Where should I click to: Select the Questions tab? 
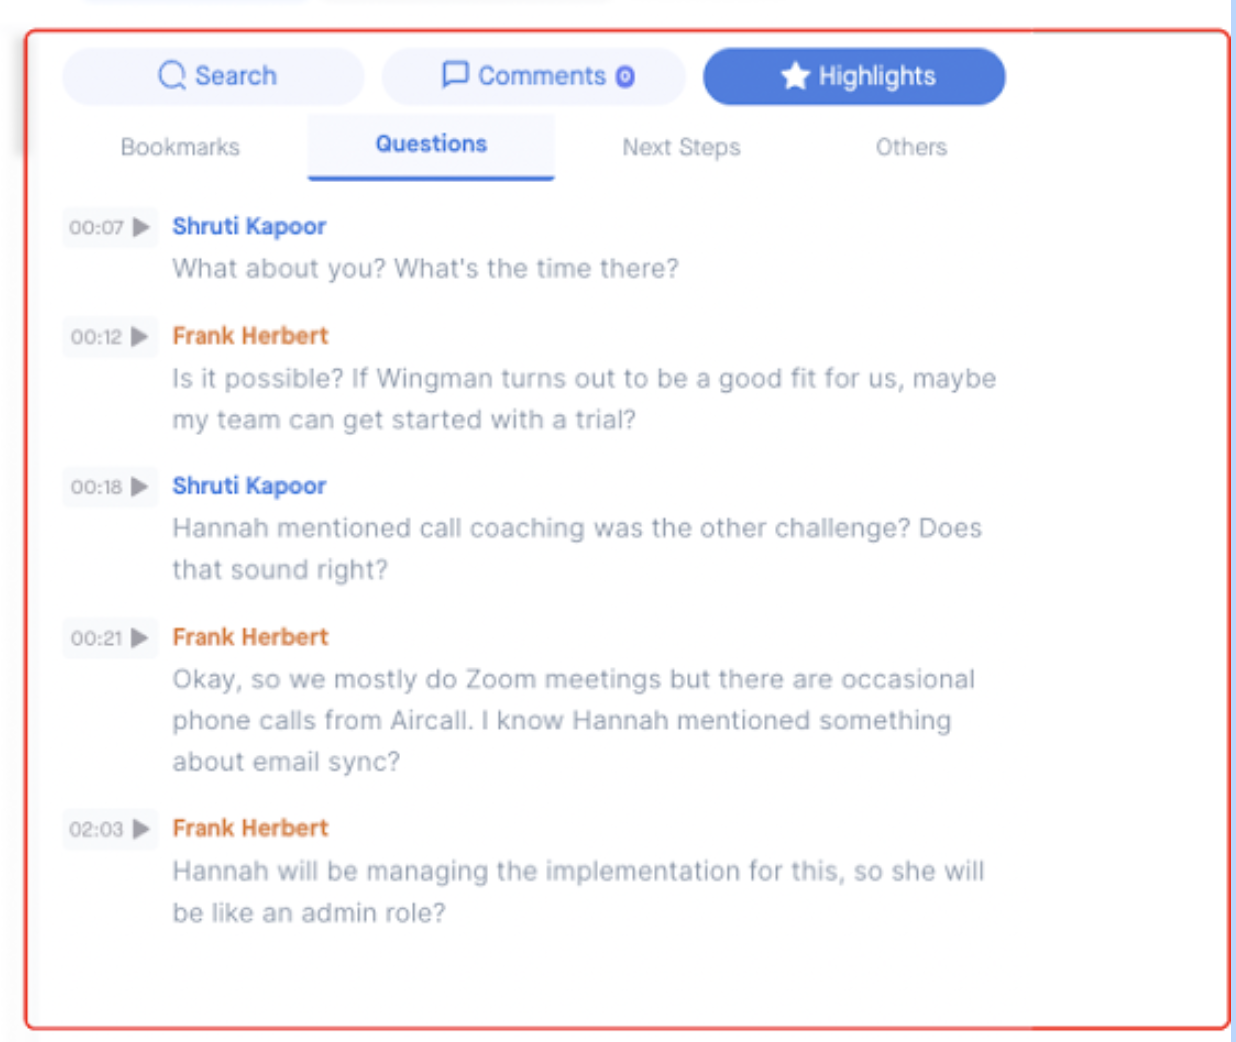click(x=431, y=146)
